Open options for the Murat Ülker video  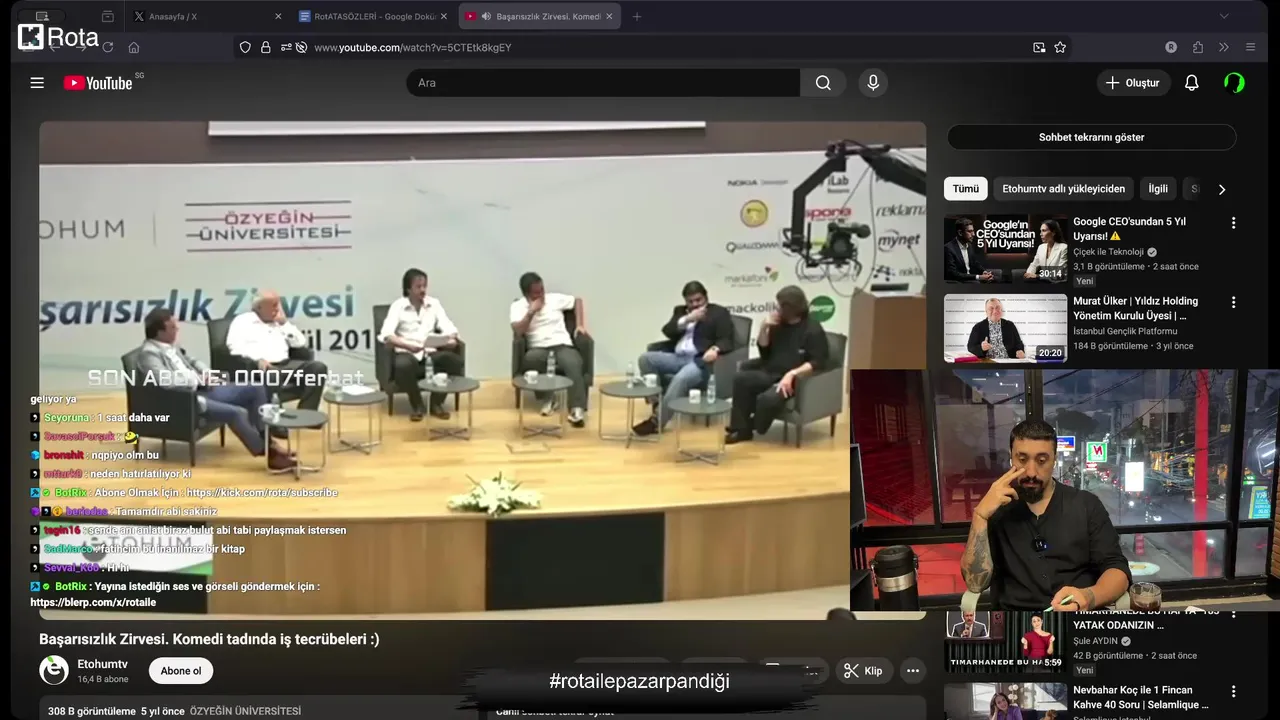[x=1233, y=302]
